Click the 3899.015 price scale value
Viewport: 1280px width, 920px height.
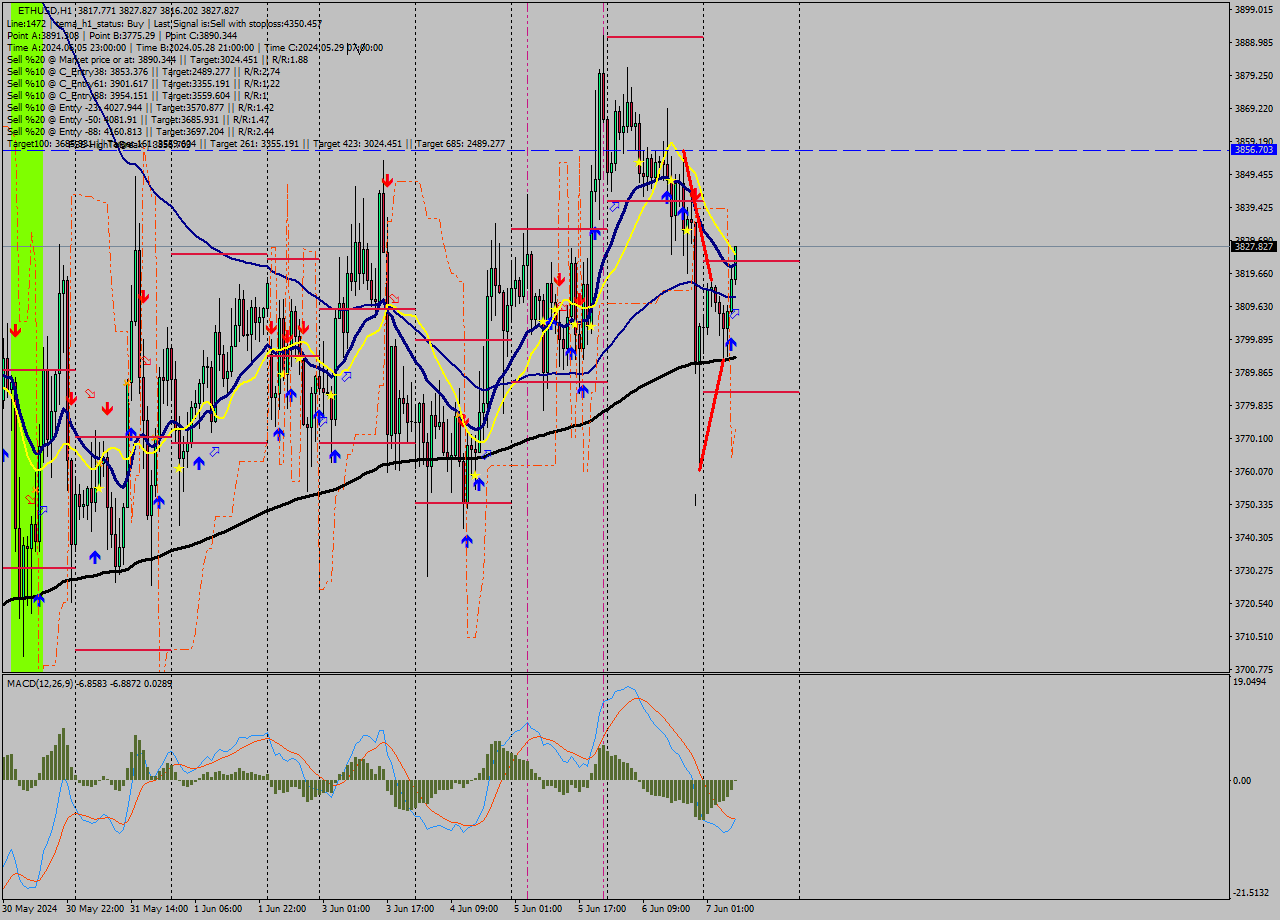[x=1253, y=9]
